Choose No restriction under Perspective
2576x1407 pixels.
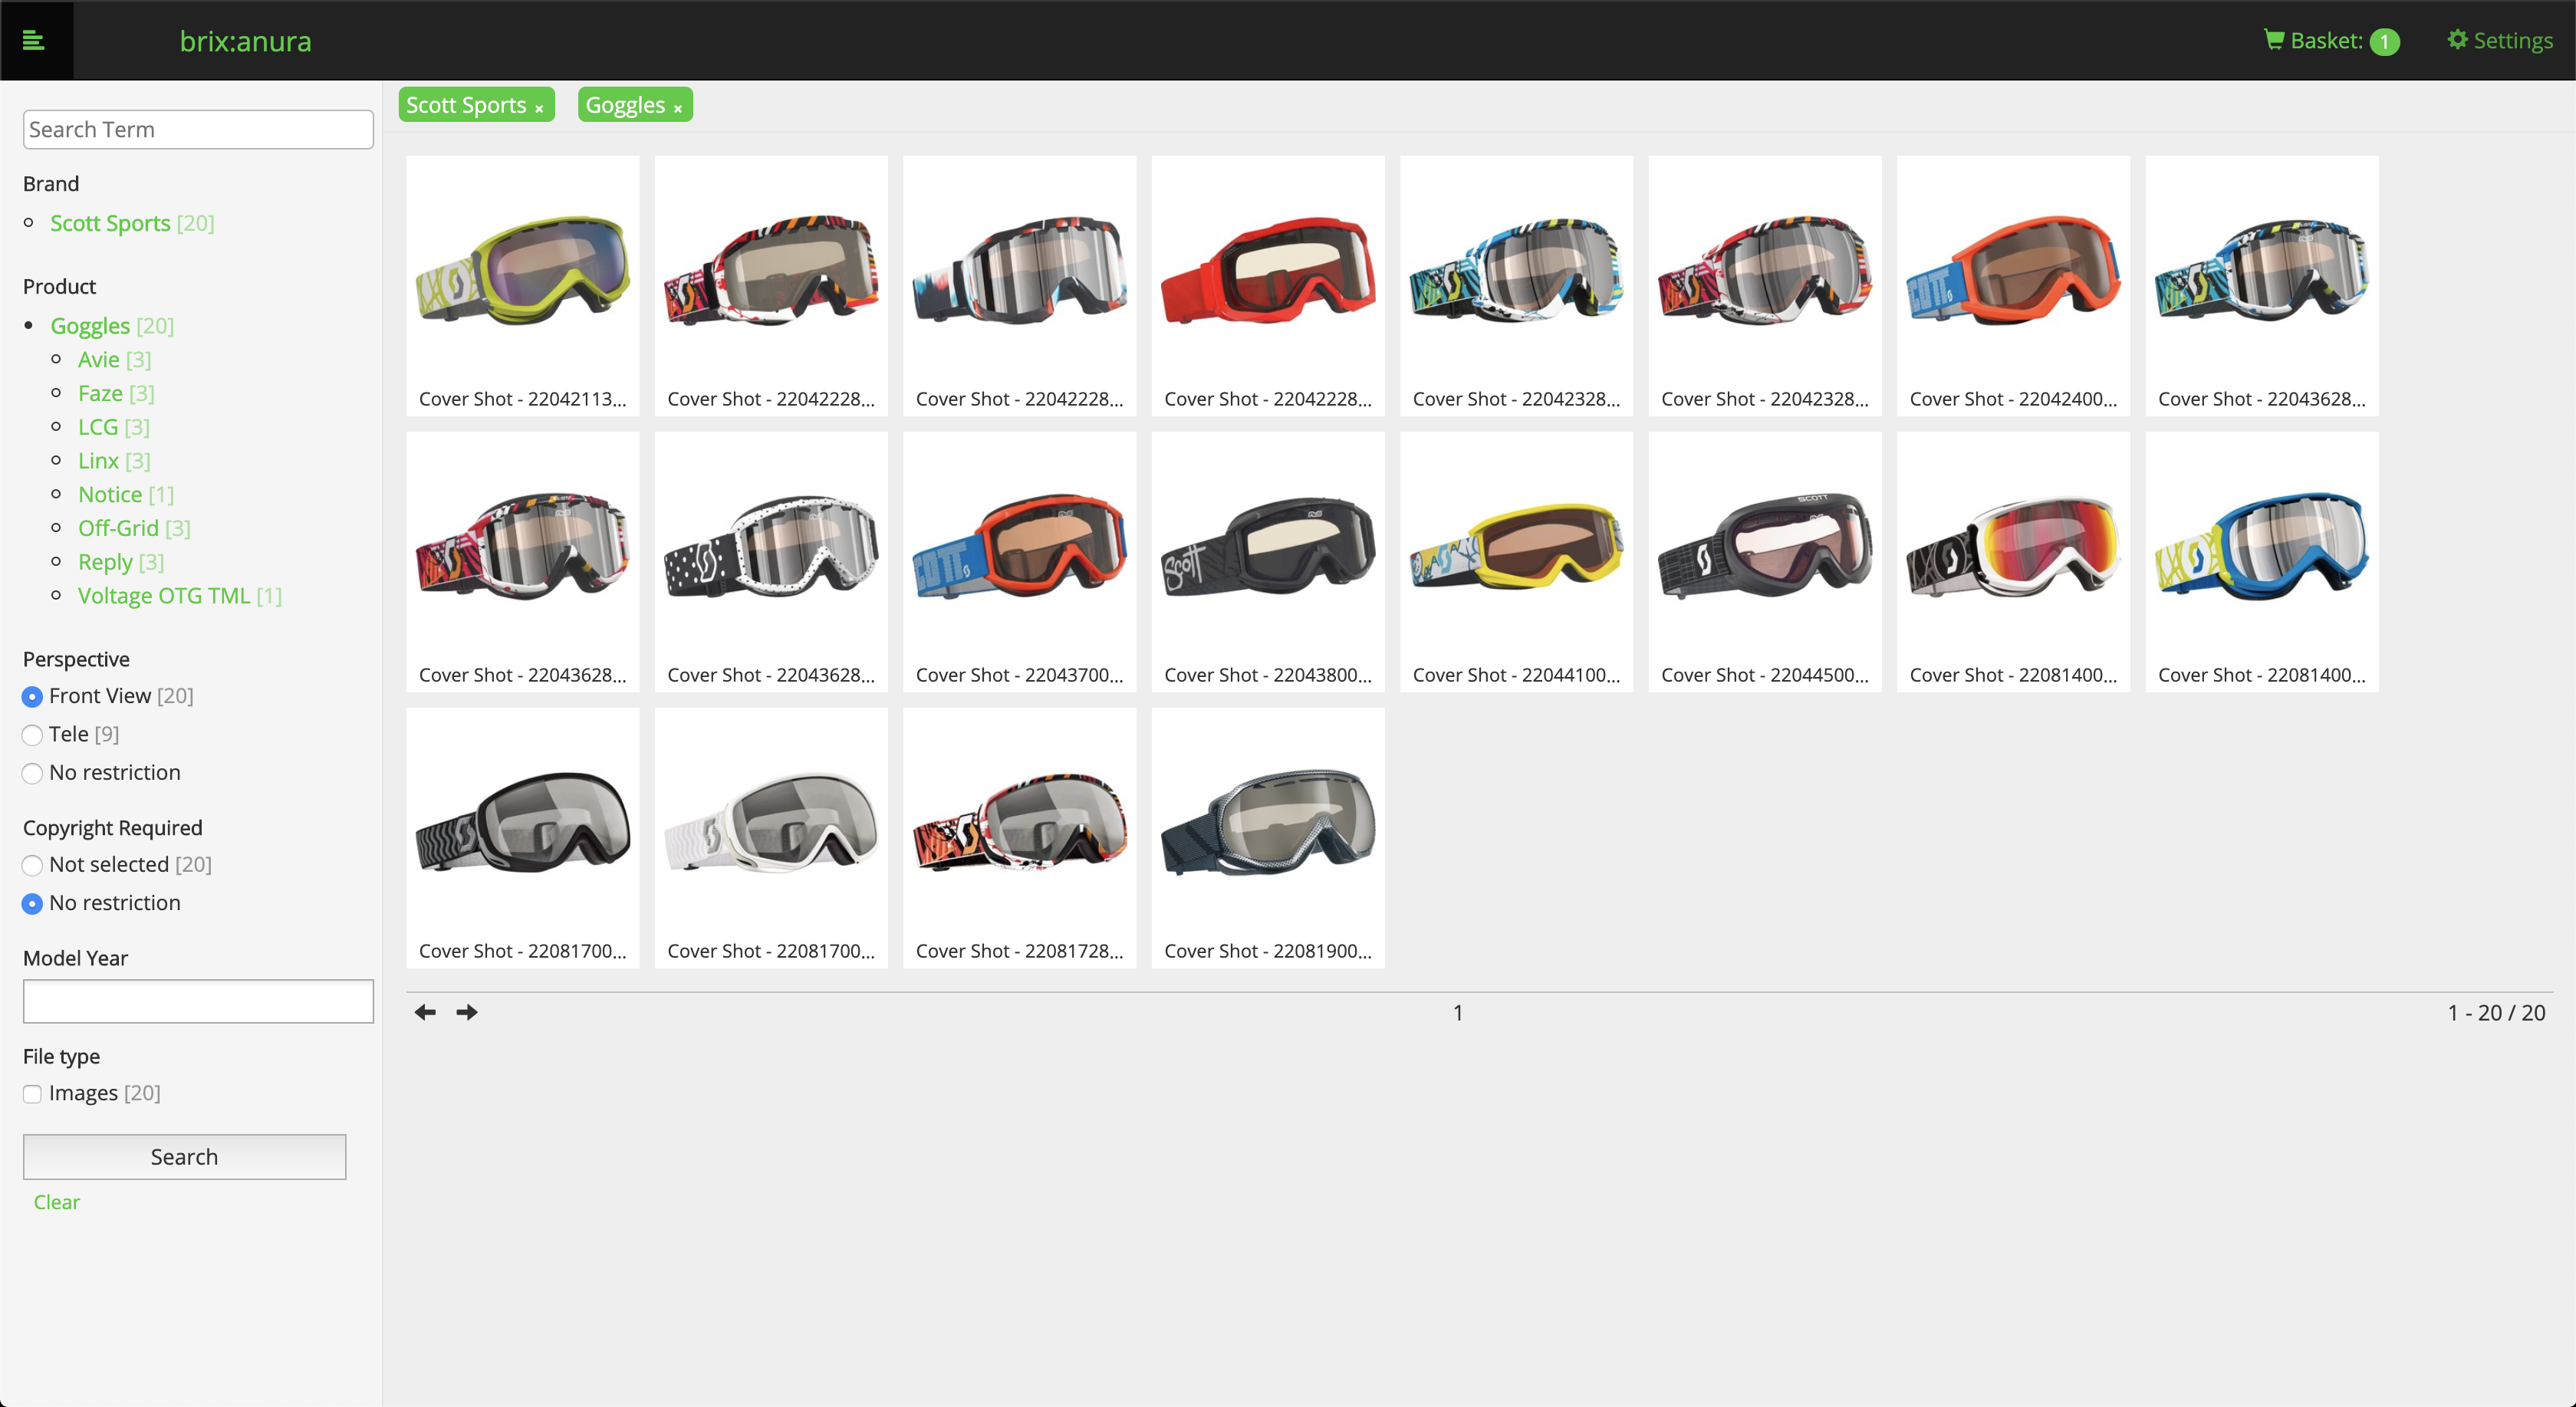click(32, 773)
